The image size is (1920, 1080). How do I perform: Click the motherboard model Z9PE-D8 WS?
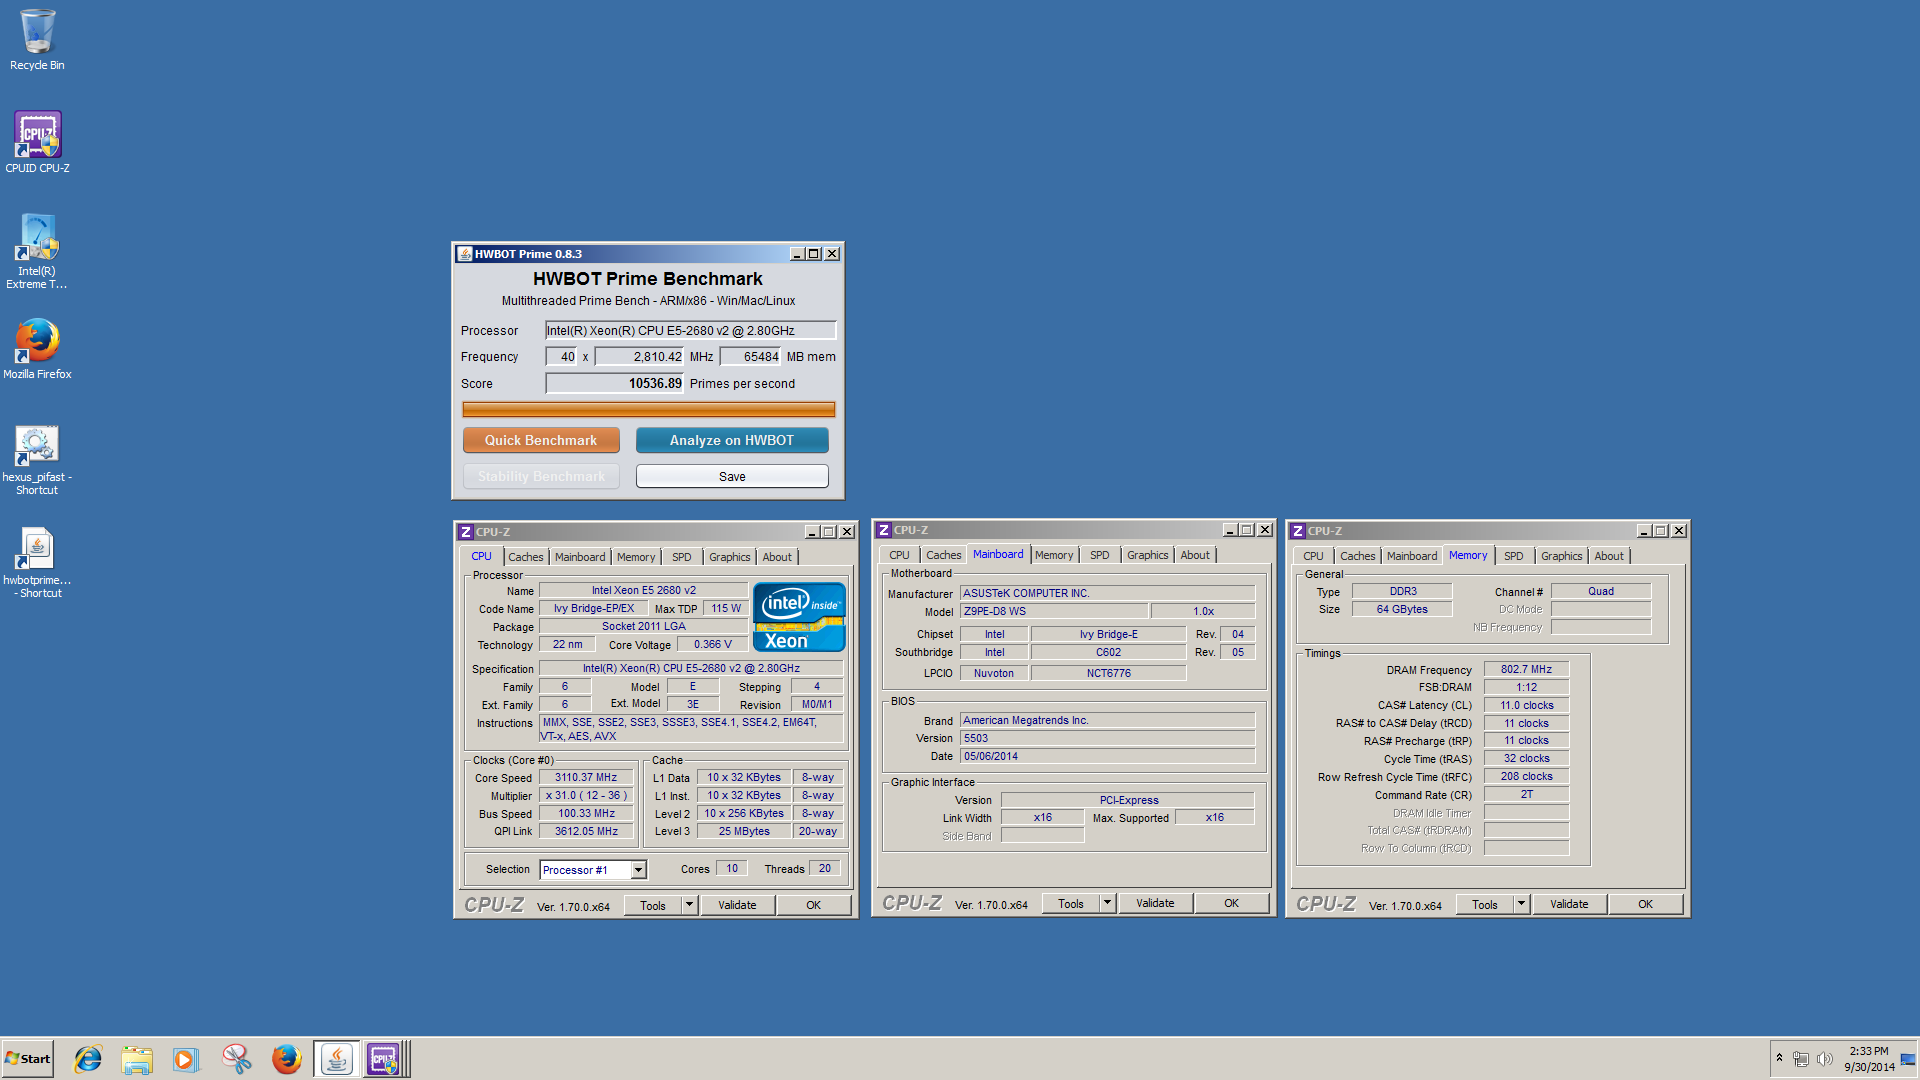coord(1053,611)
